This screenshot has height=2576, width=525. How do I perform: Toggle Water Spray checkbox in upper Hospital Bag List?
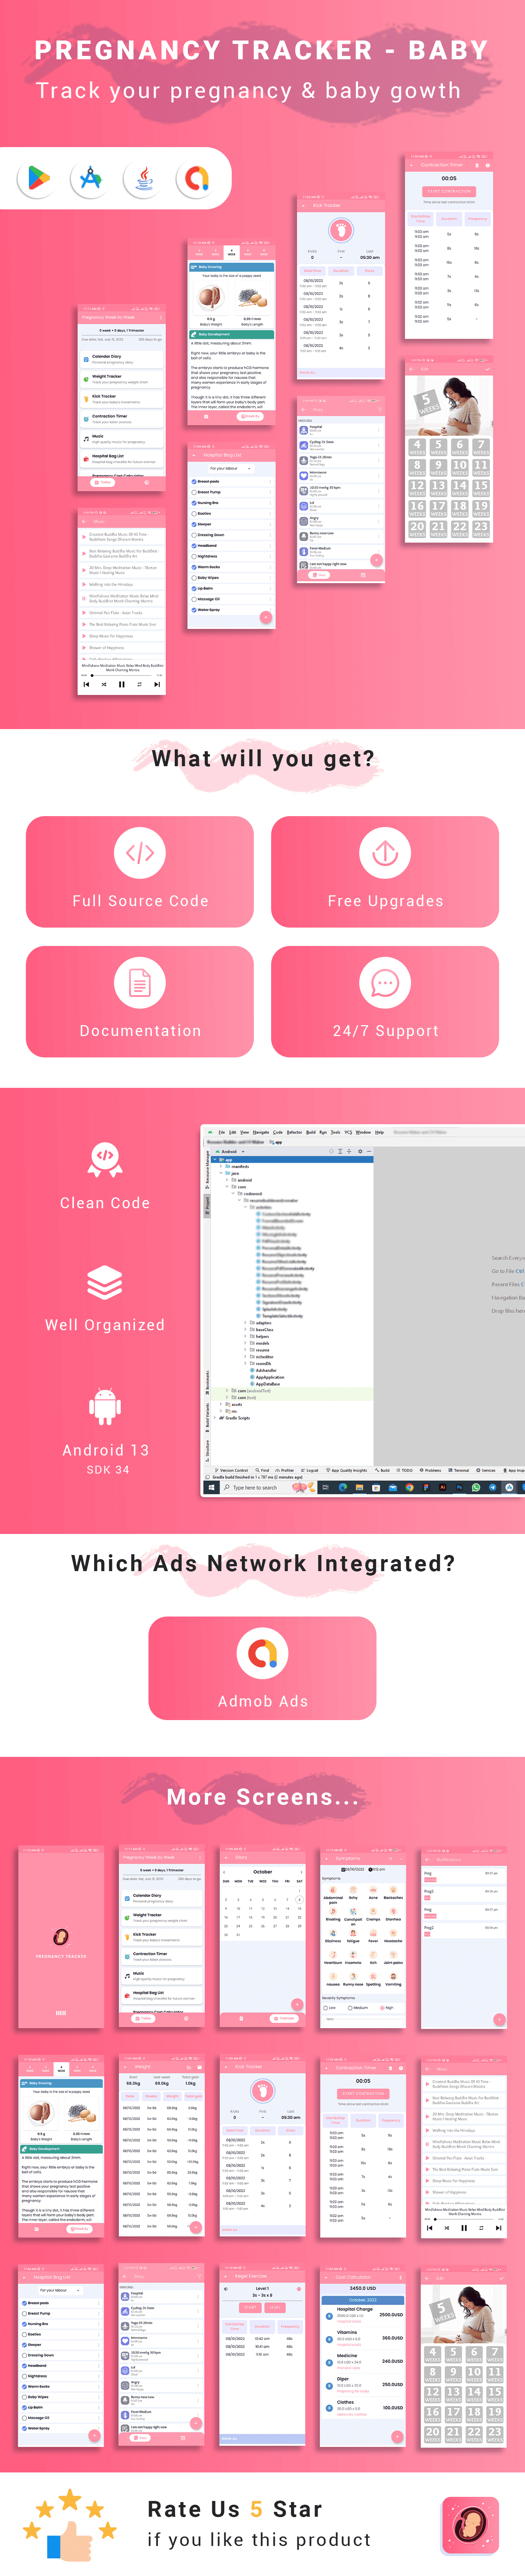(x=194, y=610)
